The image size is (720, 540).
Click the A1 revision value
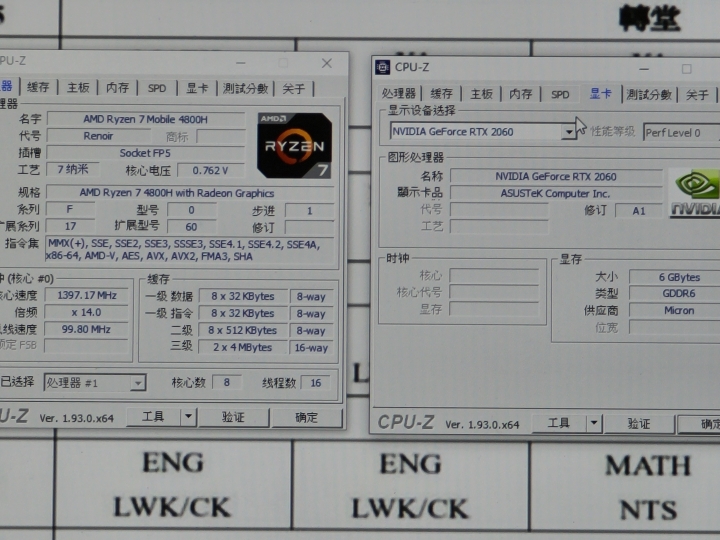(x=639, y=211)
